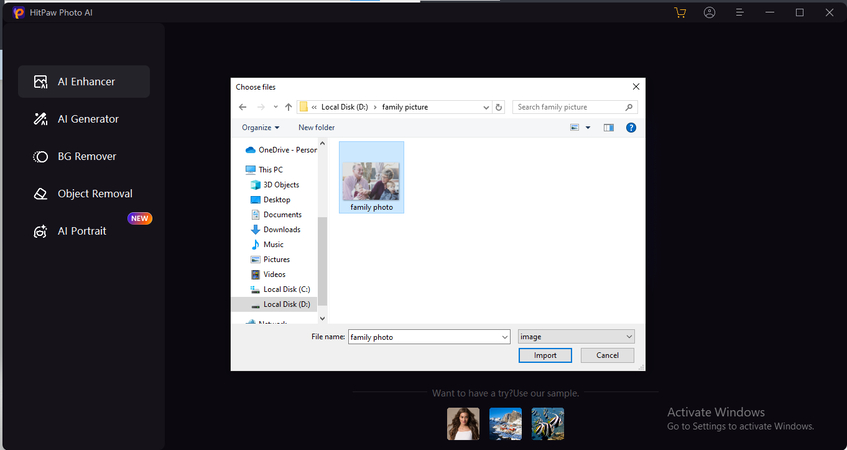Try the striped fish sample image
The image size is (847, 450).
[548, 424]
